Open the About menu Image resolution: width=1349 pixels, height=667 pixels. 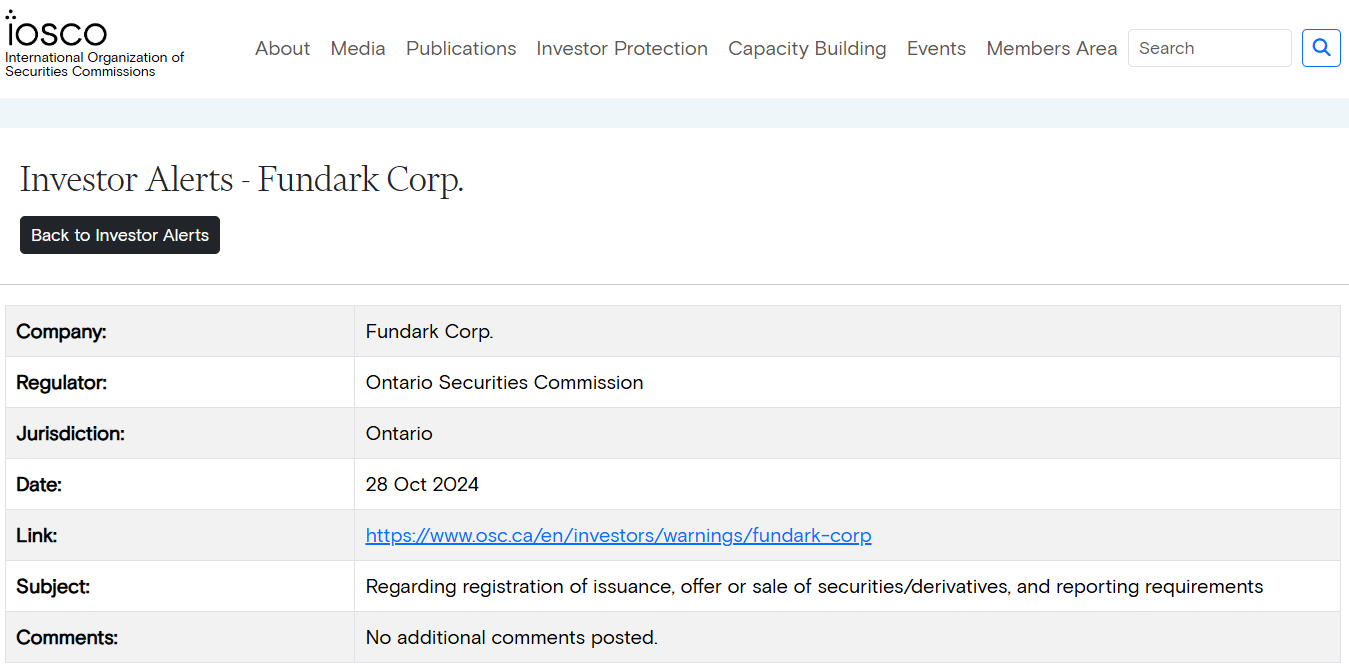click(x=282, y=48)
